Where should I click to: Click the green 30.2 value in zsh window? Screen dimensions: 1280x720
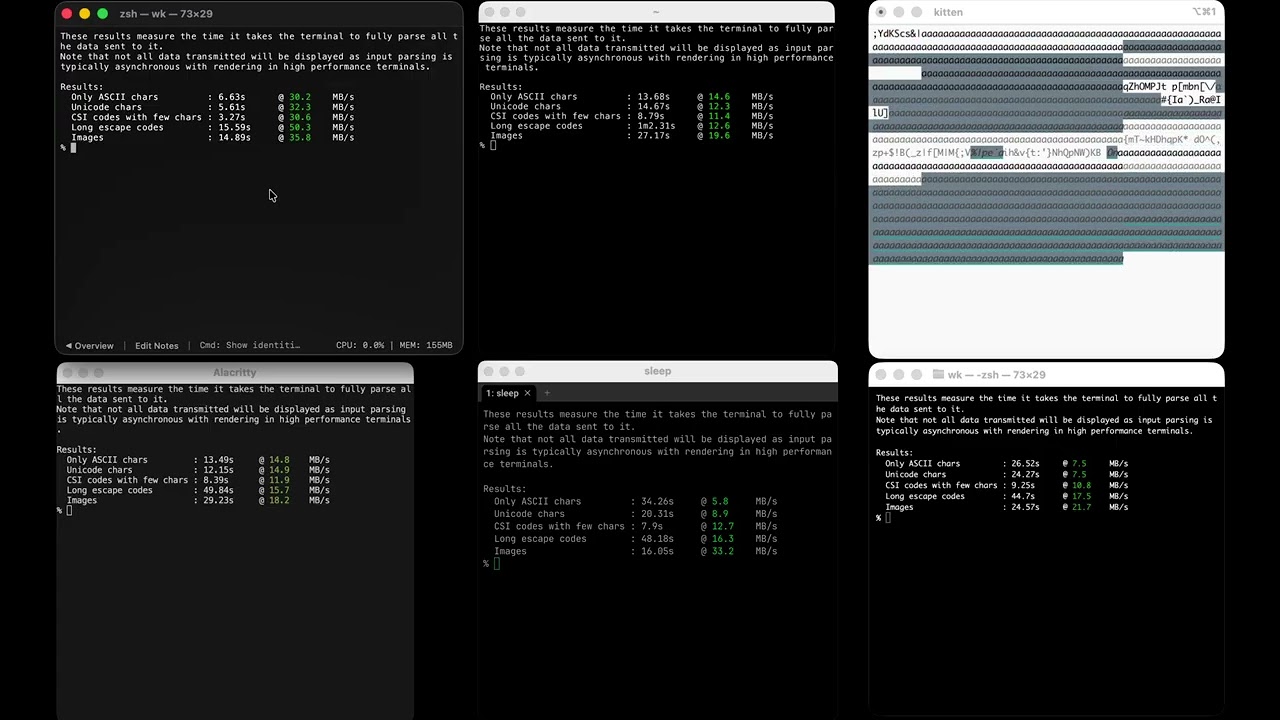tap(300, 97)
